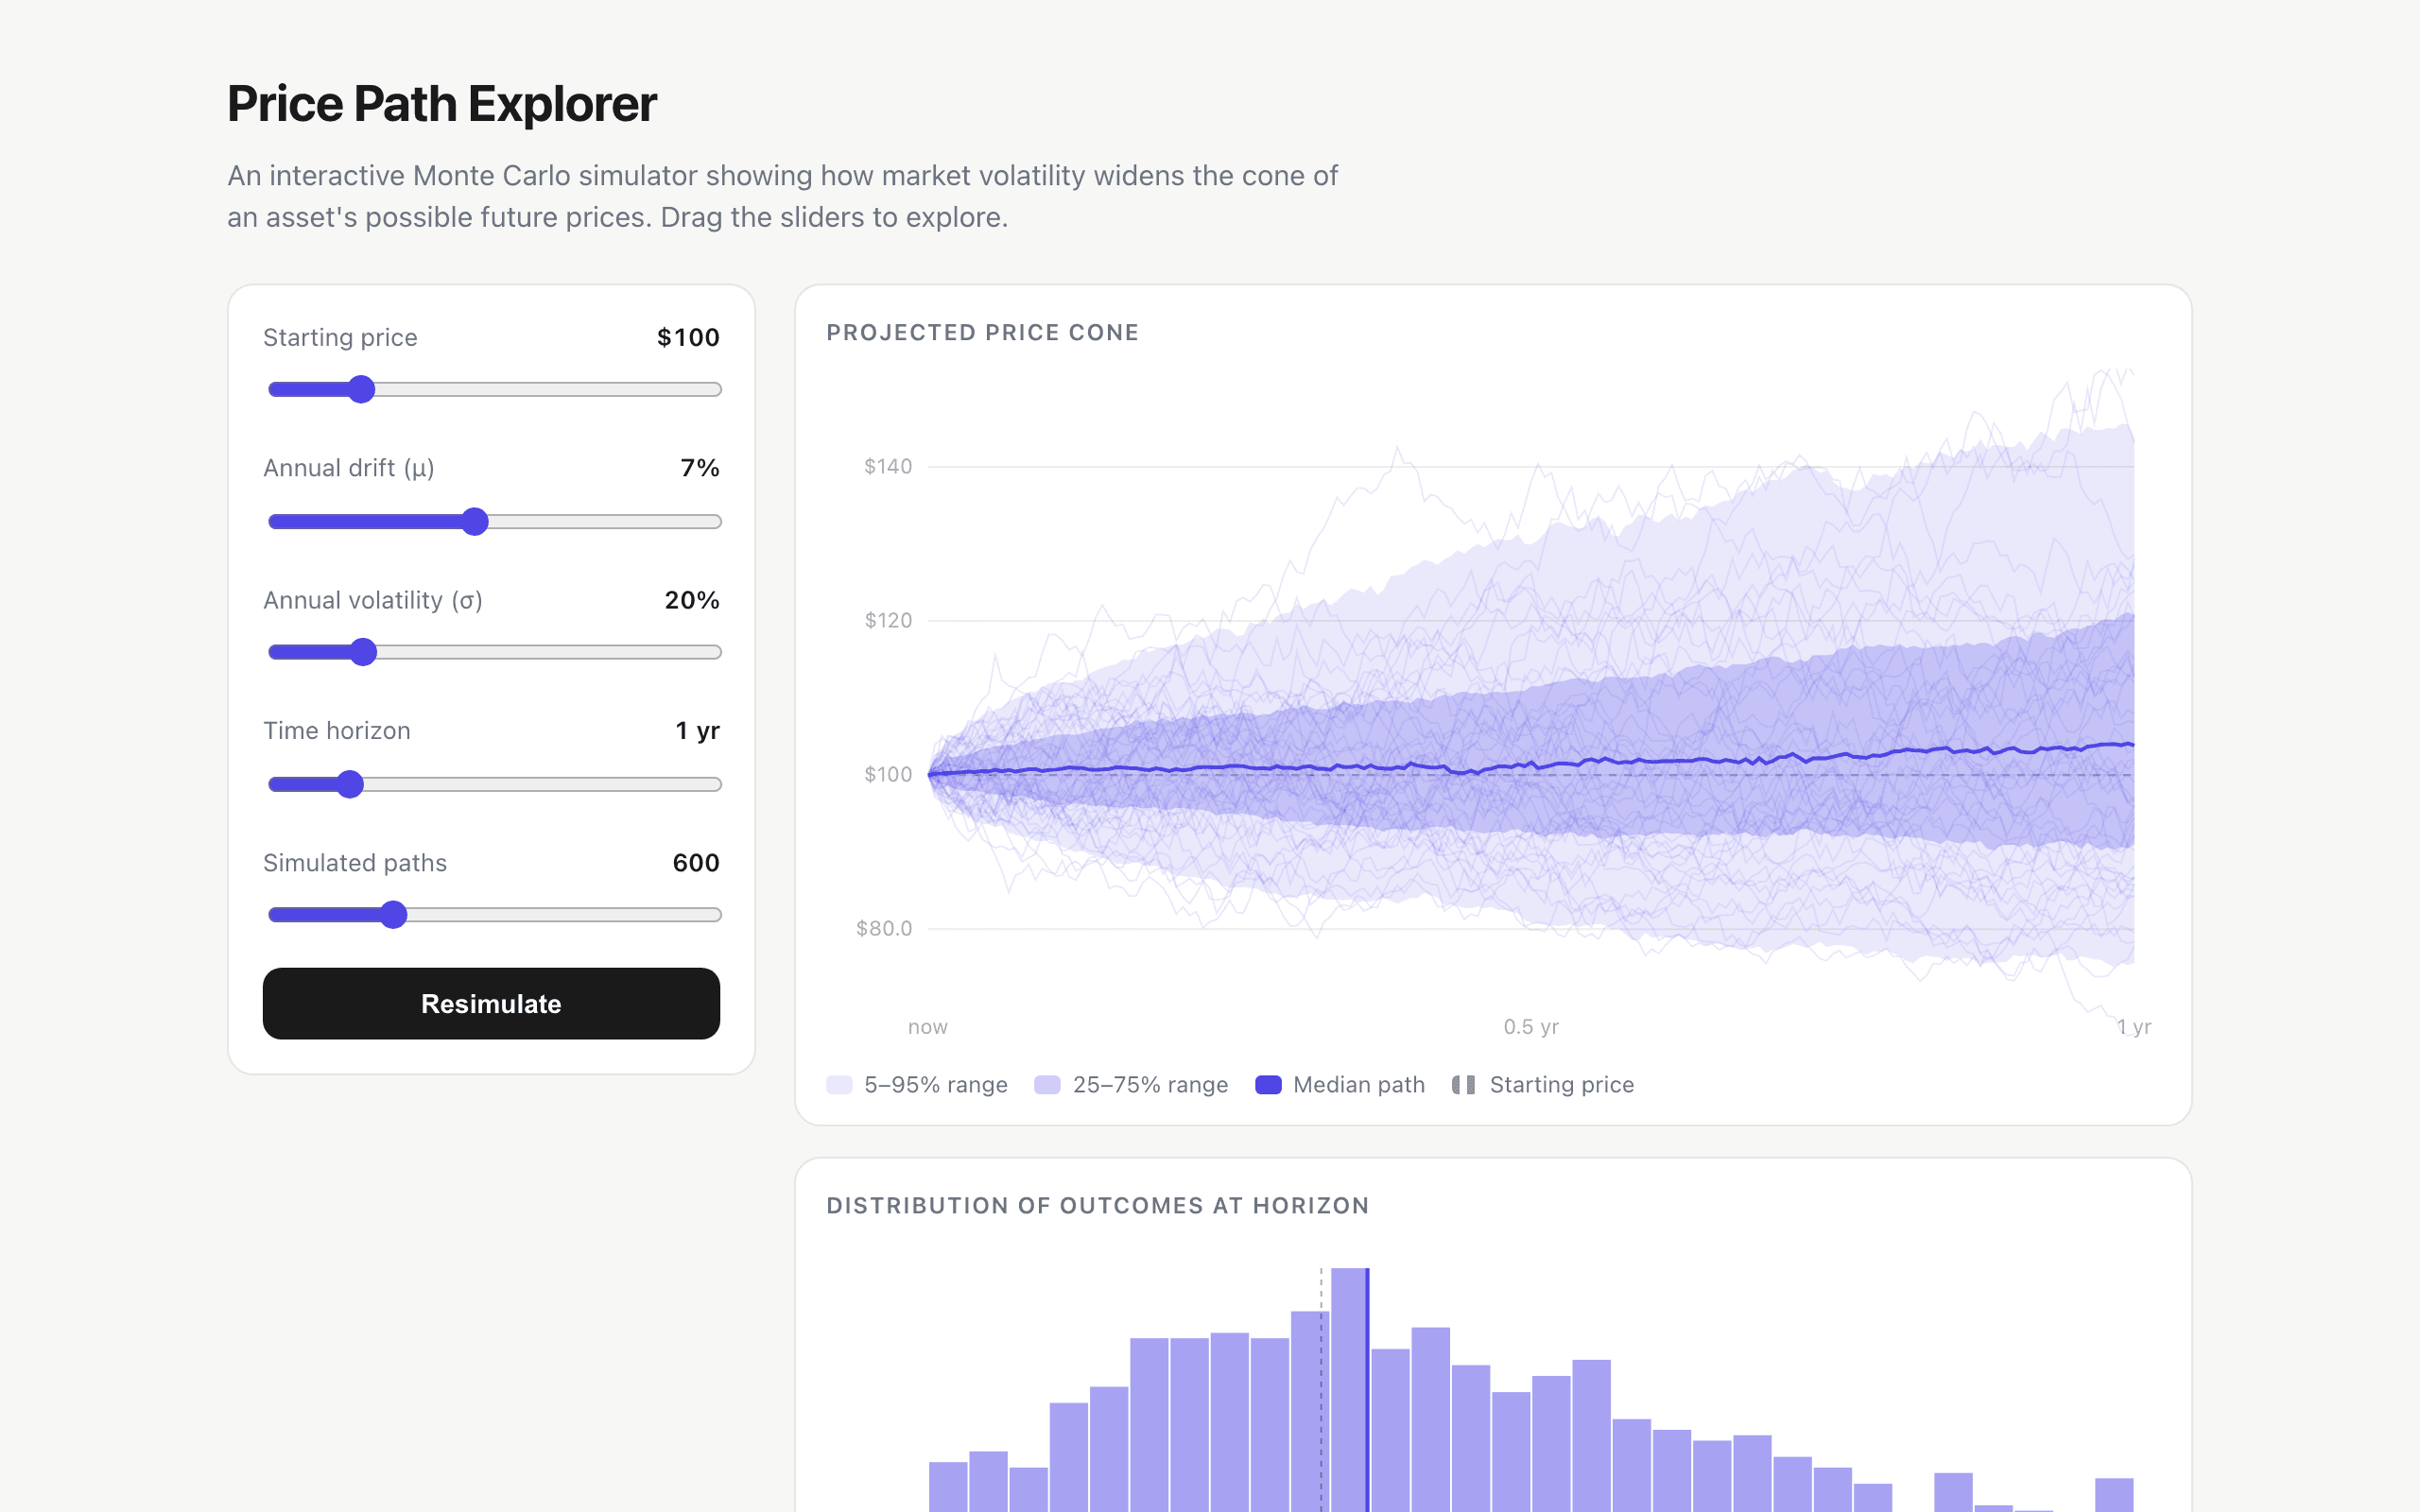Click the Annual volatility slider handle
Screen dimensions: 2420x1512
click(363, 652)
